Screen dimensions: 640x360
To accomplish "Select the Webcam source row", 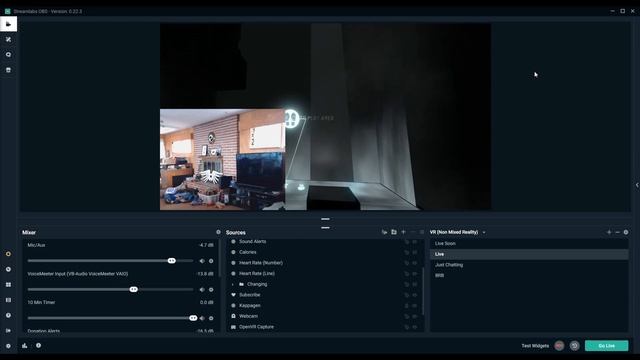I will (324, 316).
